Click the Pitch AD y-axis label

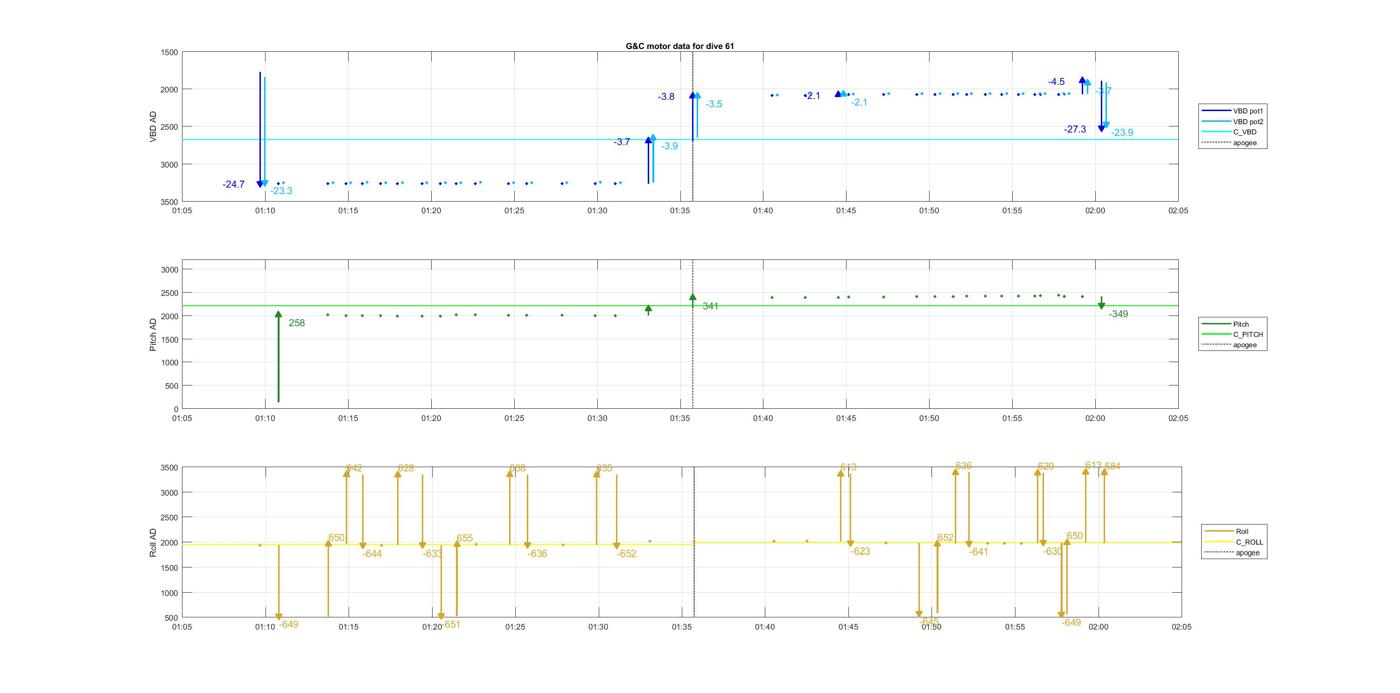pyautogui.click(x=153, y=334)
